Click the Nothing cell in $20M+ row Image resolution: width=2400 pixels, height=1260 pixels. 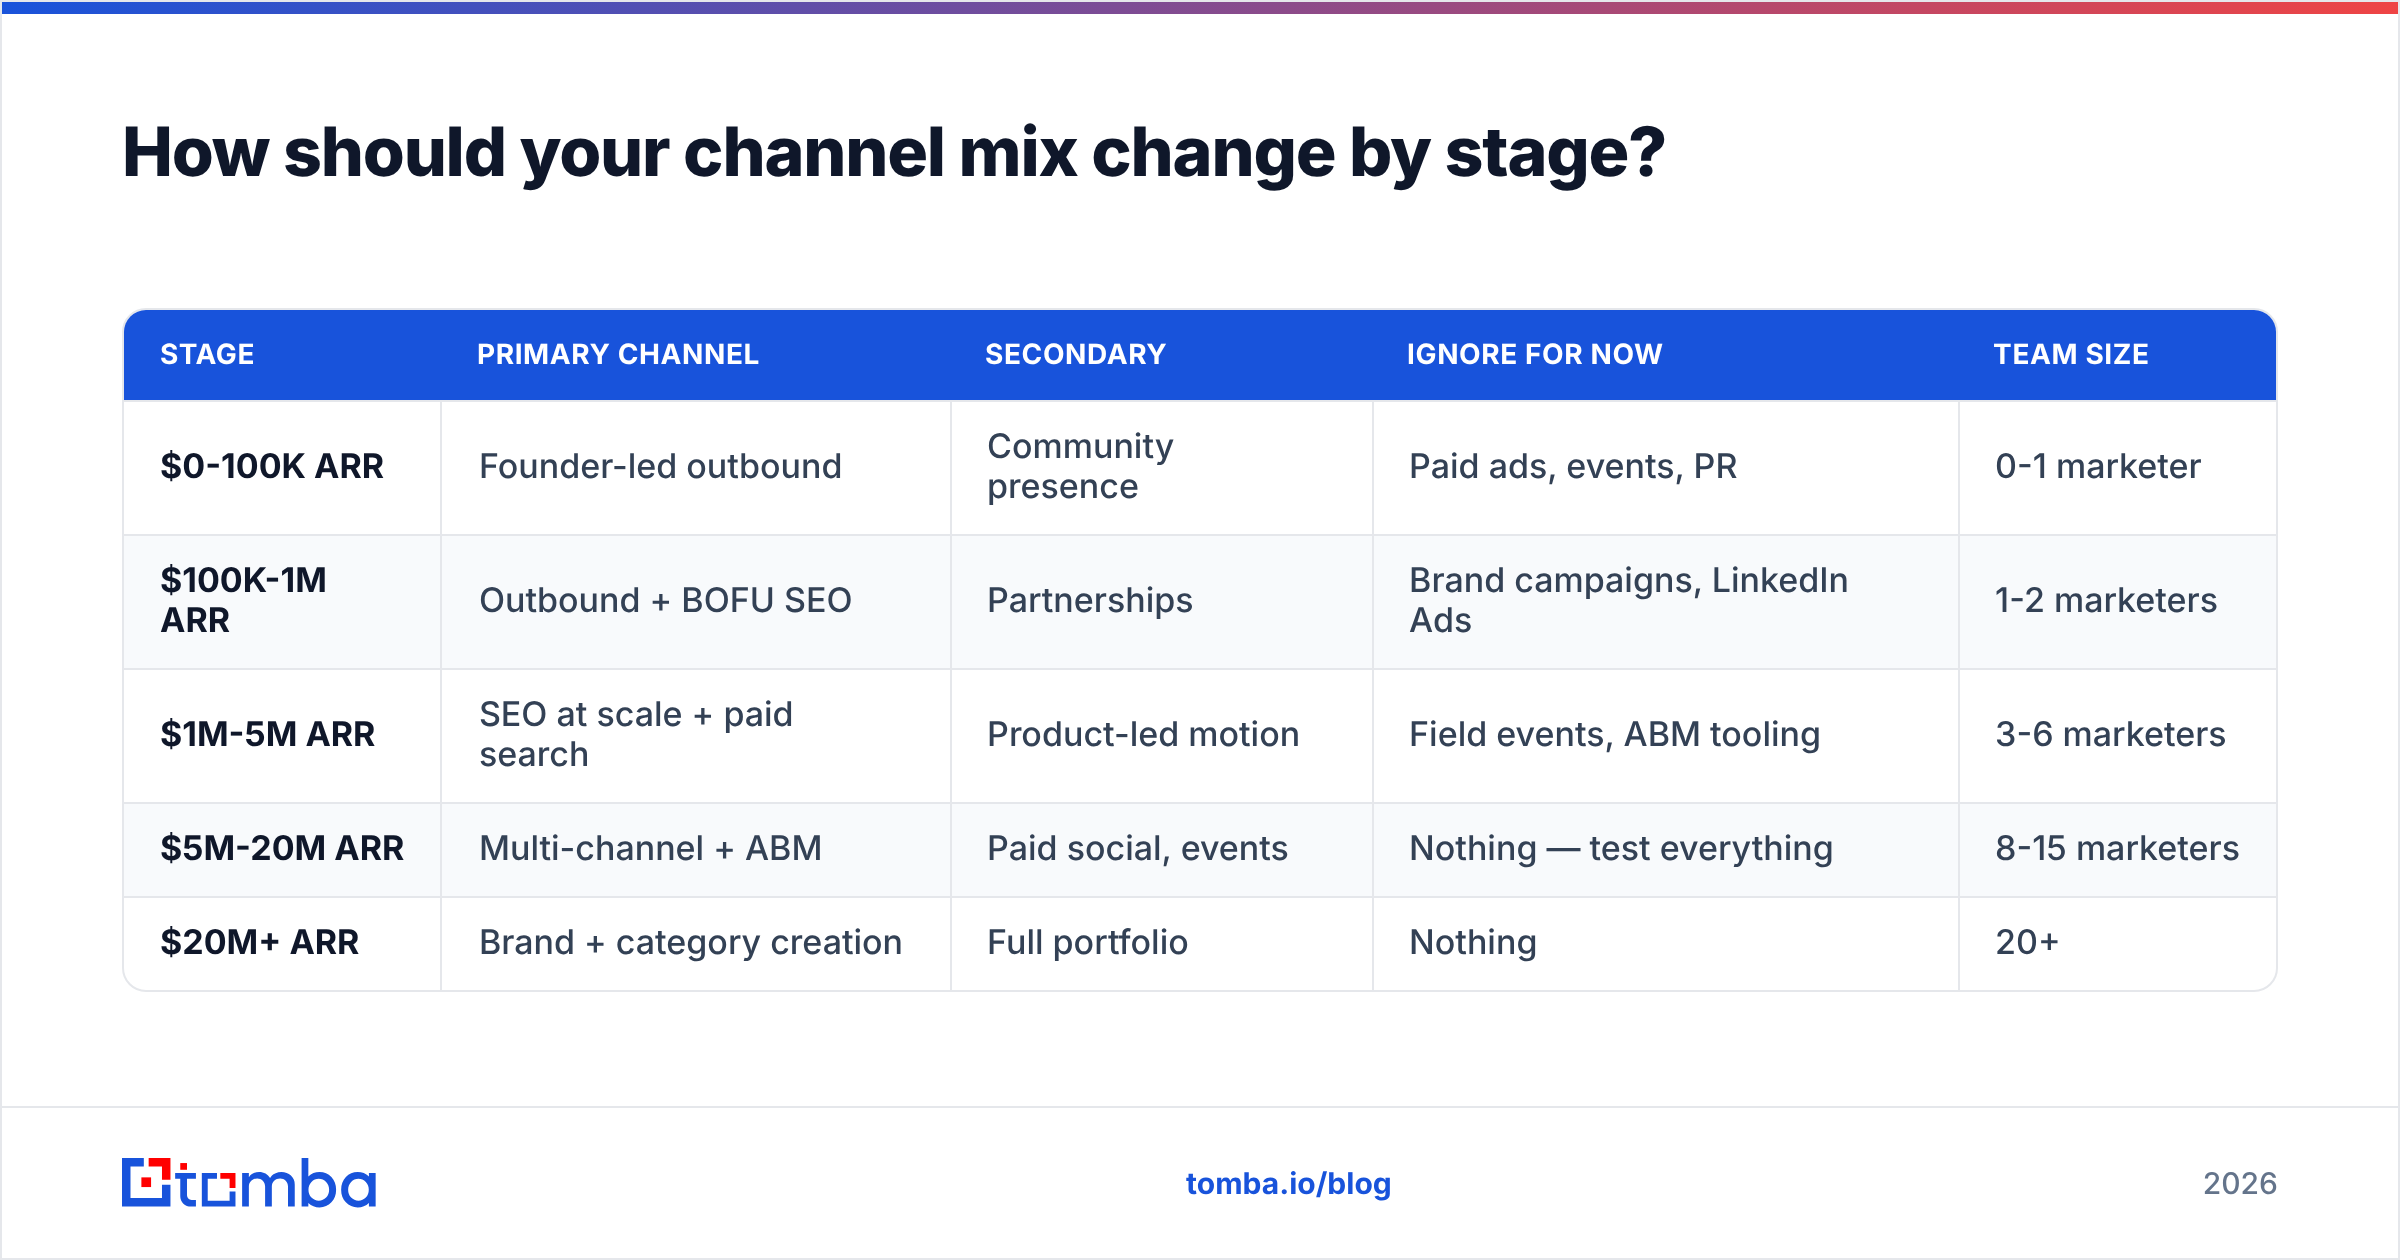coord(1666,943)
